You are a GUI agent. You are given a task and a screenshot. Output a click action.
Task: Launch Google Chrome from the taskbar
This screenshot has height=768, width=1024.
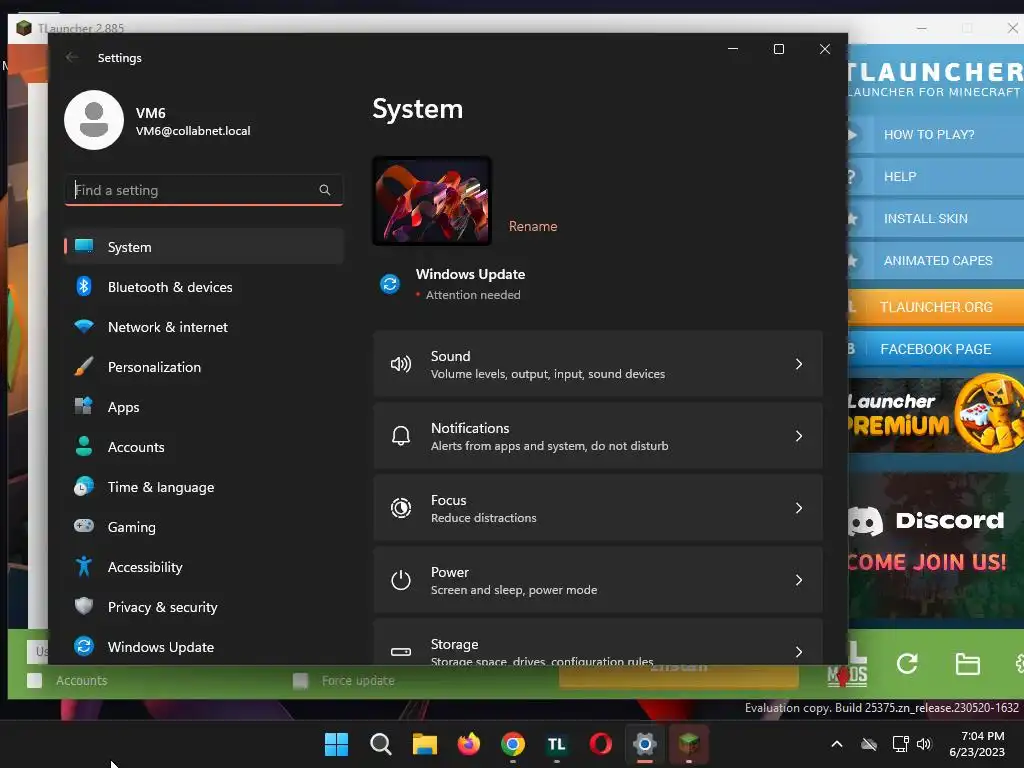(513, 744)
